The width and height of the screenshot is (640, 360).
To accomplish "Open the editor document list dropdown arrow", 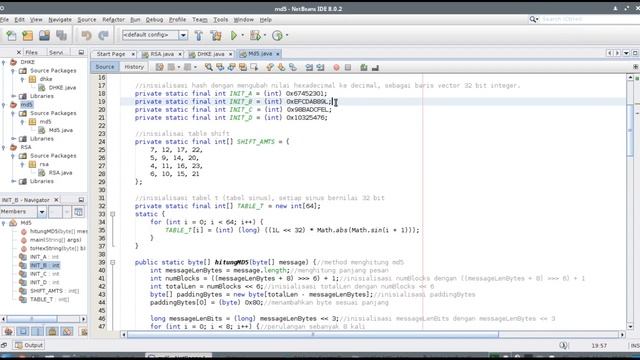I will 626,53.
